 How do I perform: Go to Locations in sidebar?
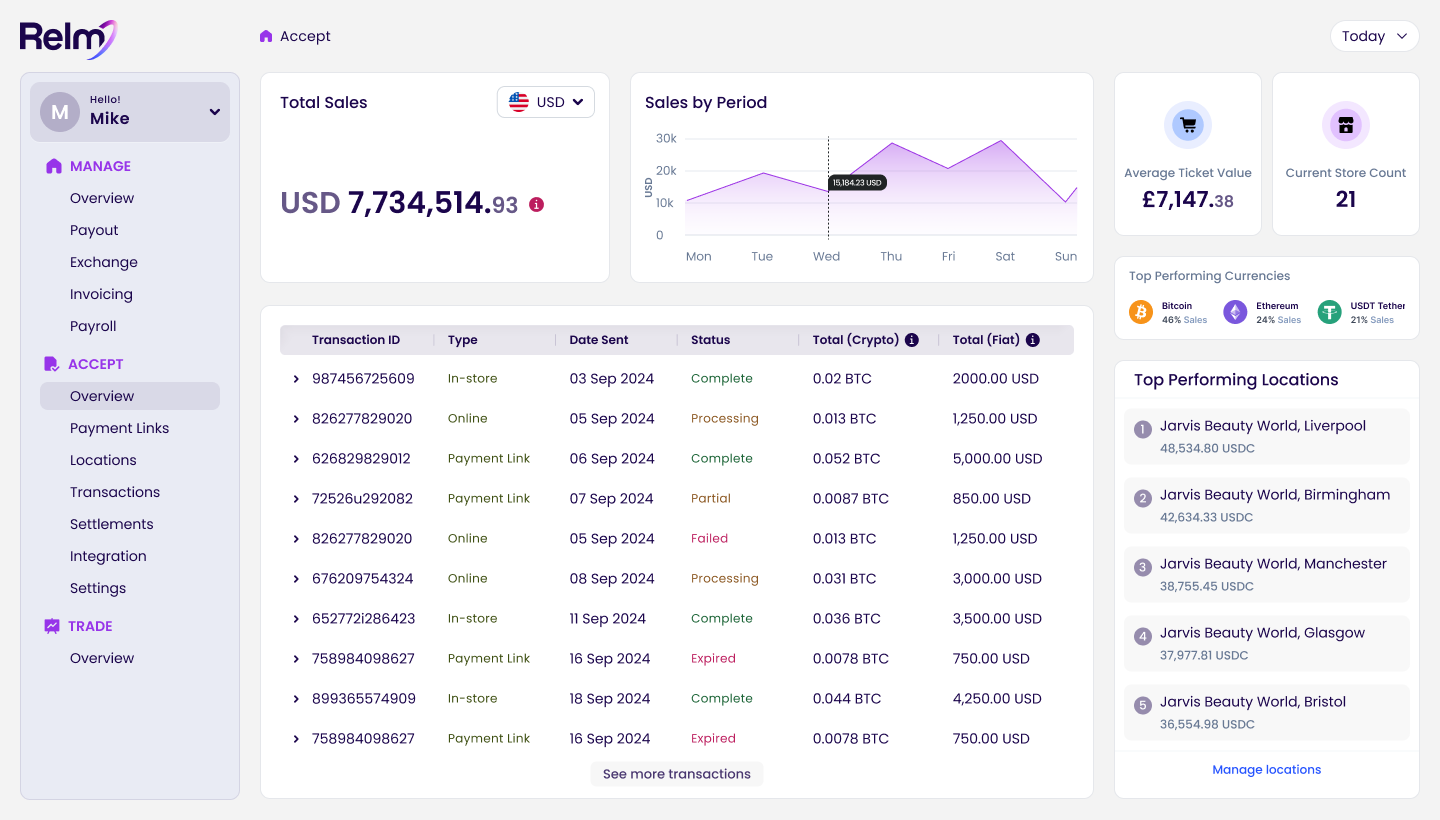(103, 460)
